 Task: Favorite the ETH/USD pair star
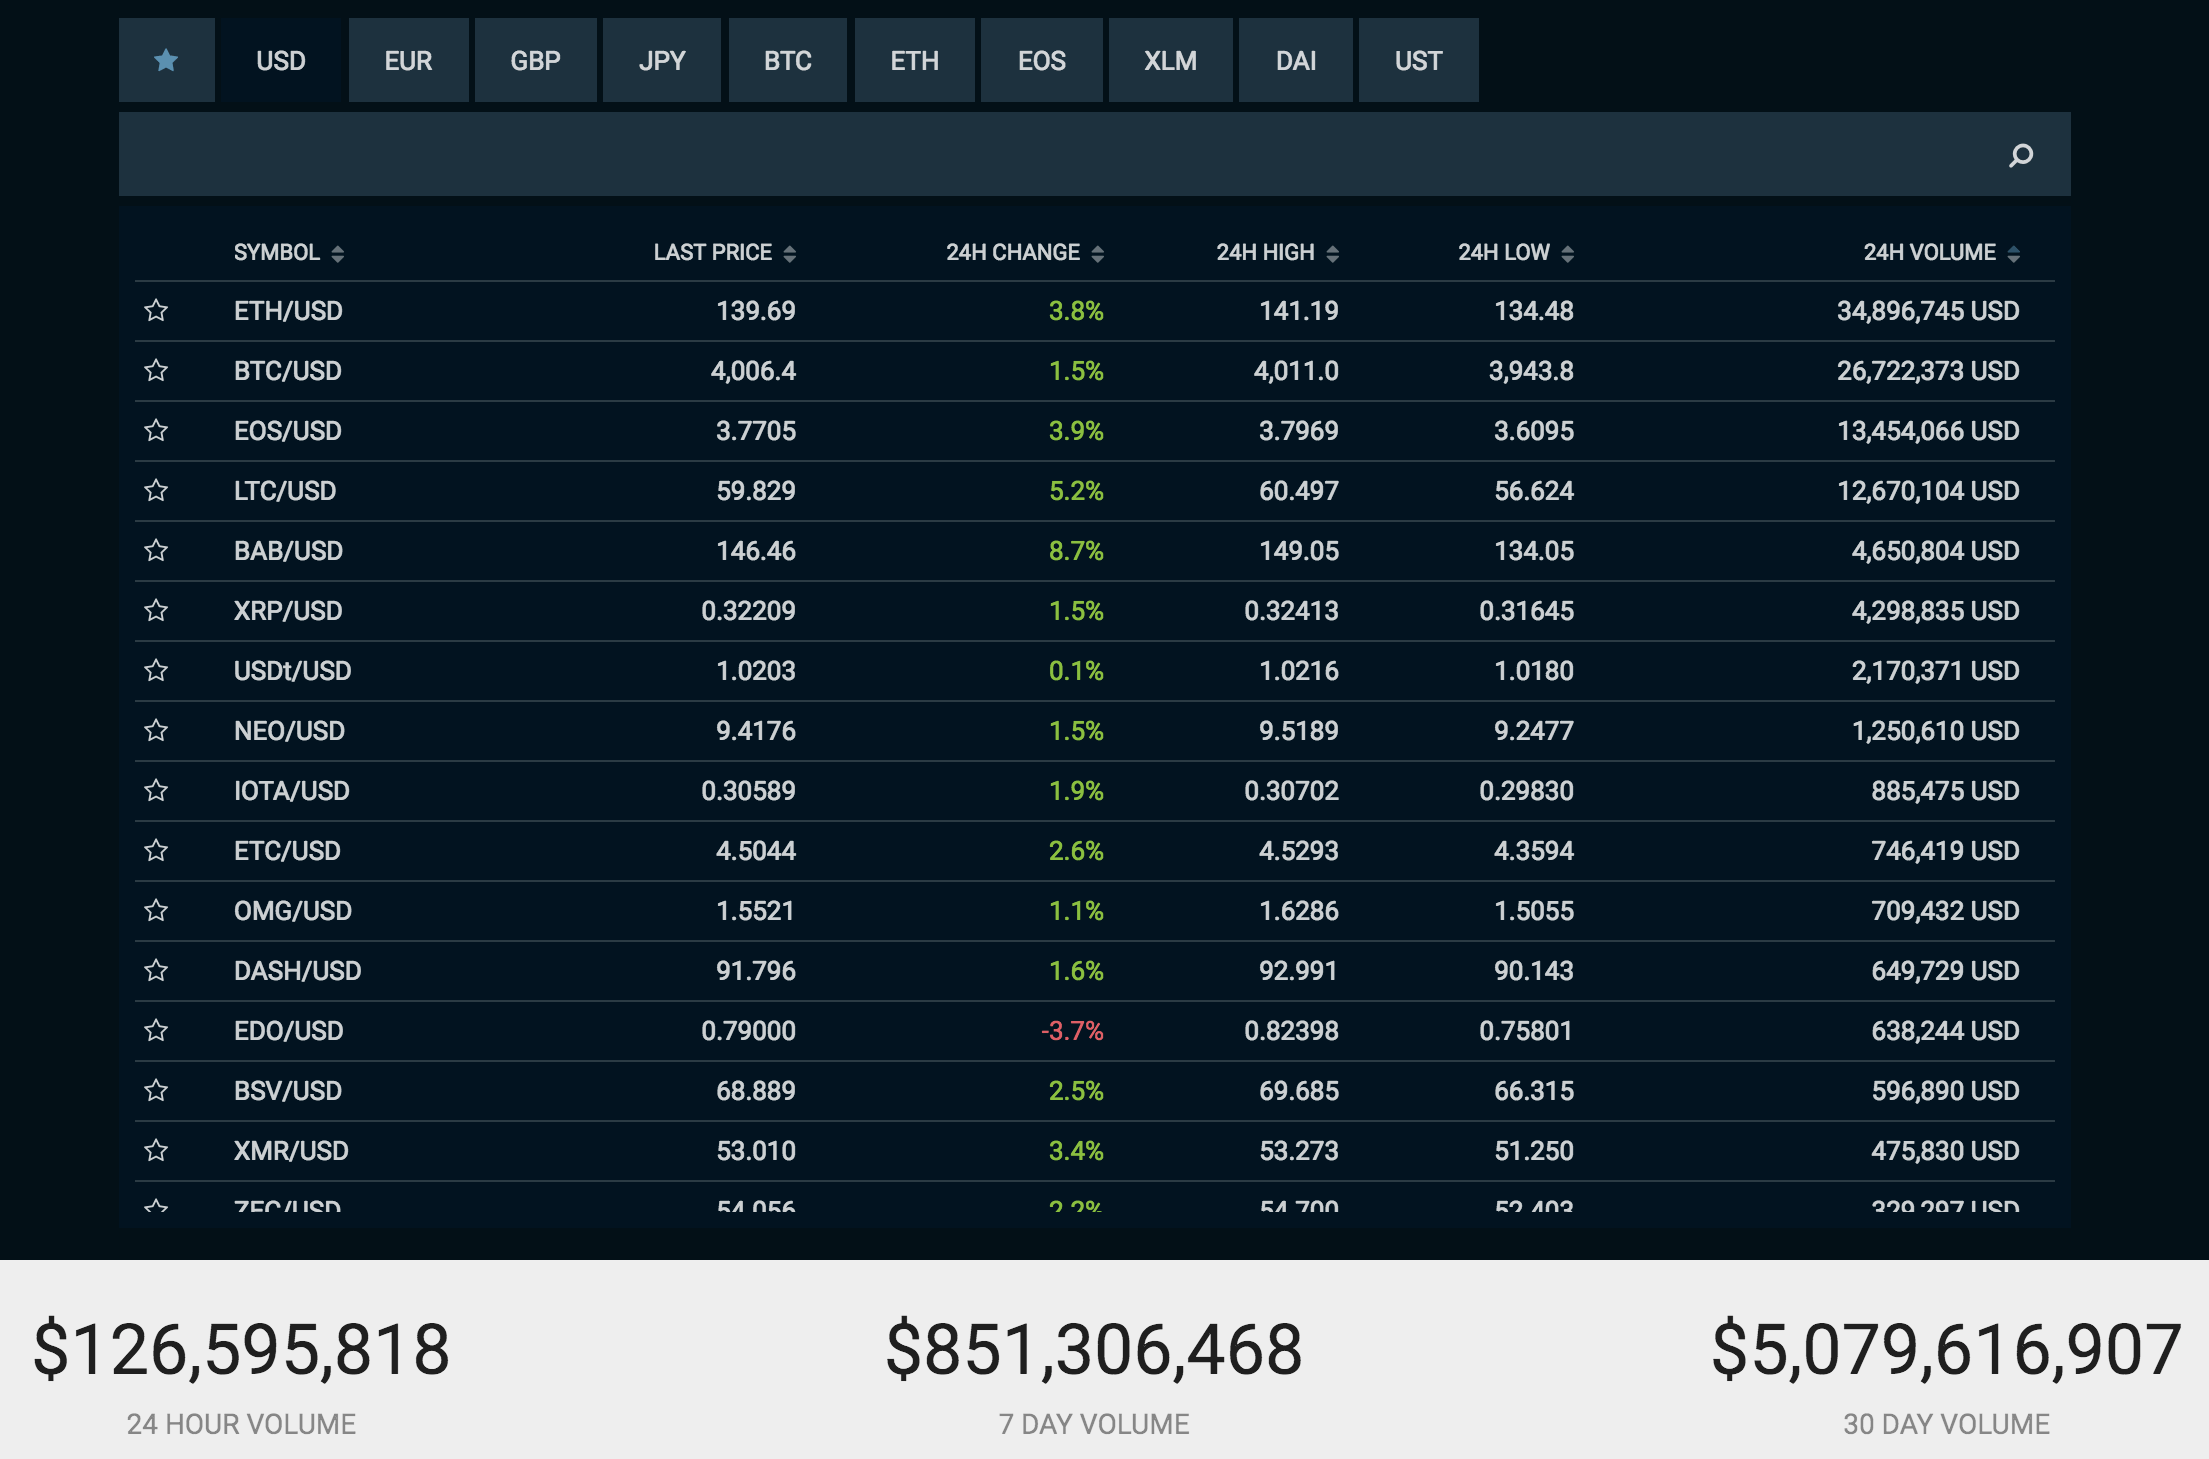(156, 311)
